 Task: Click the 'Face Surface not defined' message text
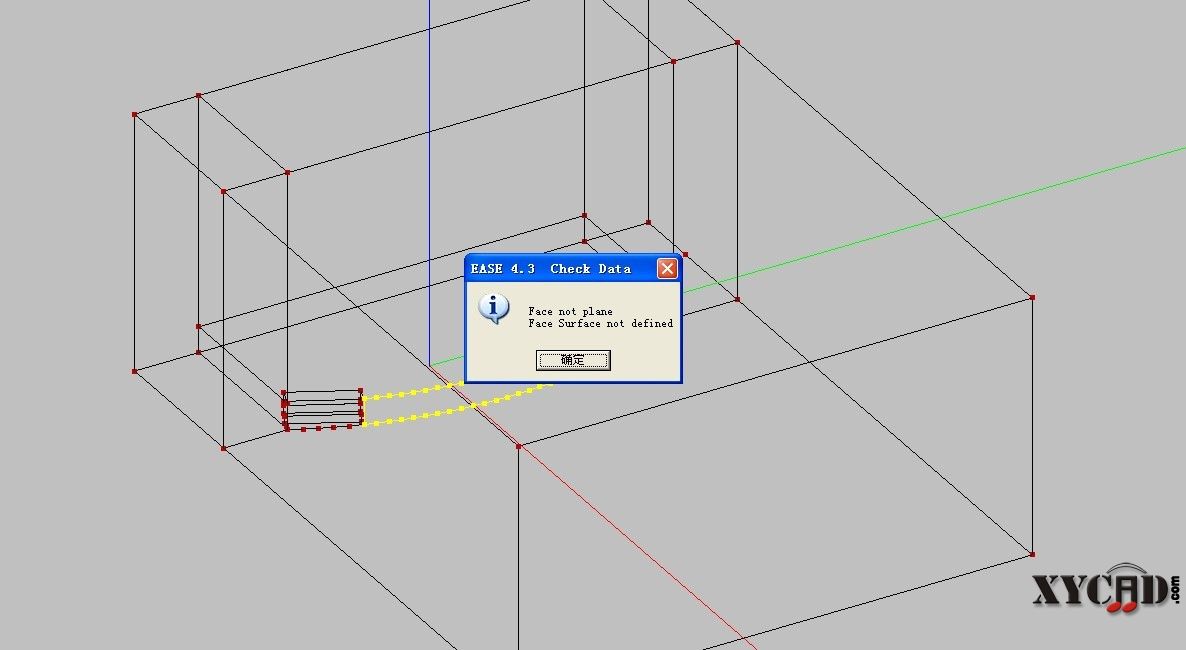601,323
